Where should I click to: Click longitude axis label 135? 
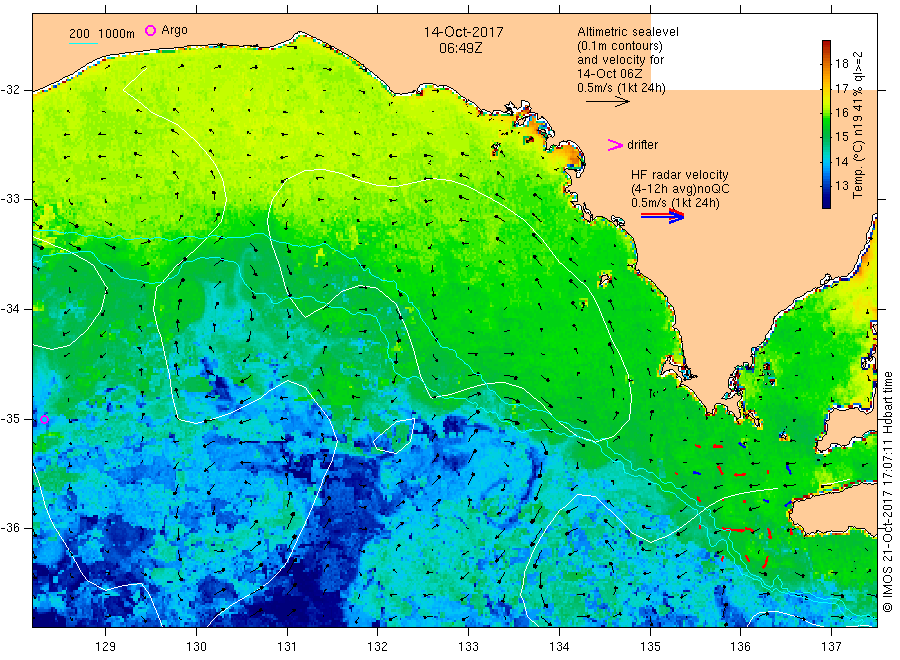[x=650, y=646]
